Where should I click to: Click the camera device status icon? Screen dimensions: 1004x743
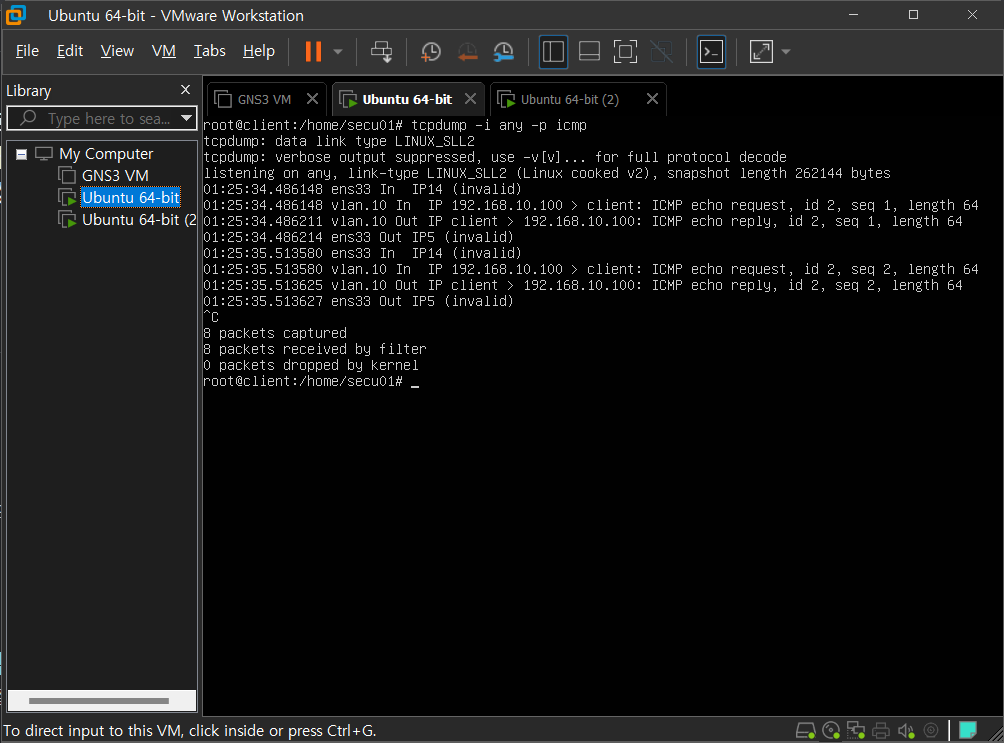click(931, 730)
